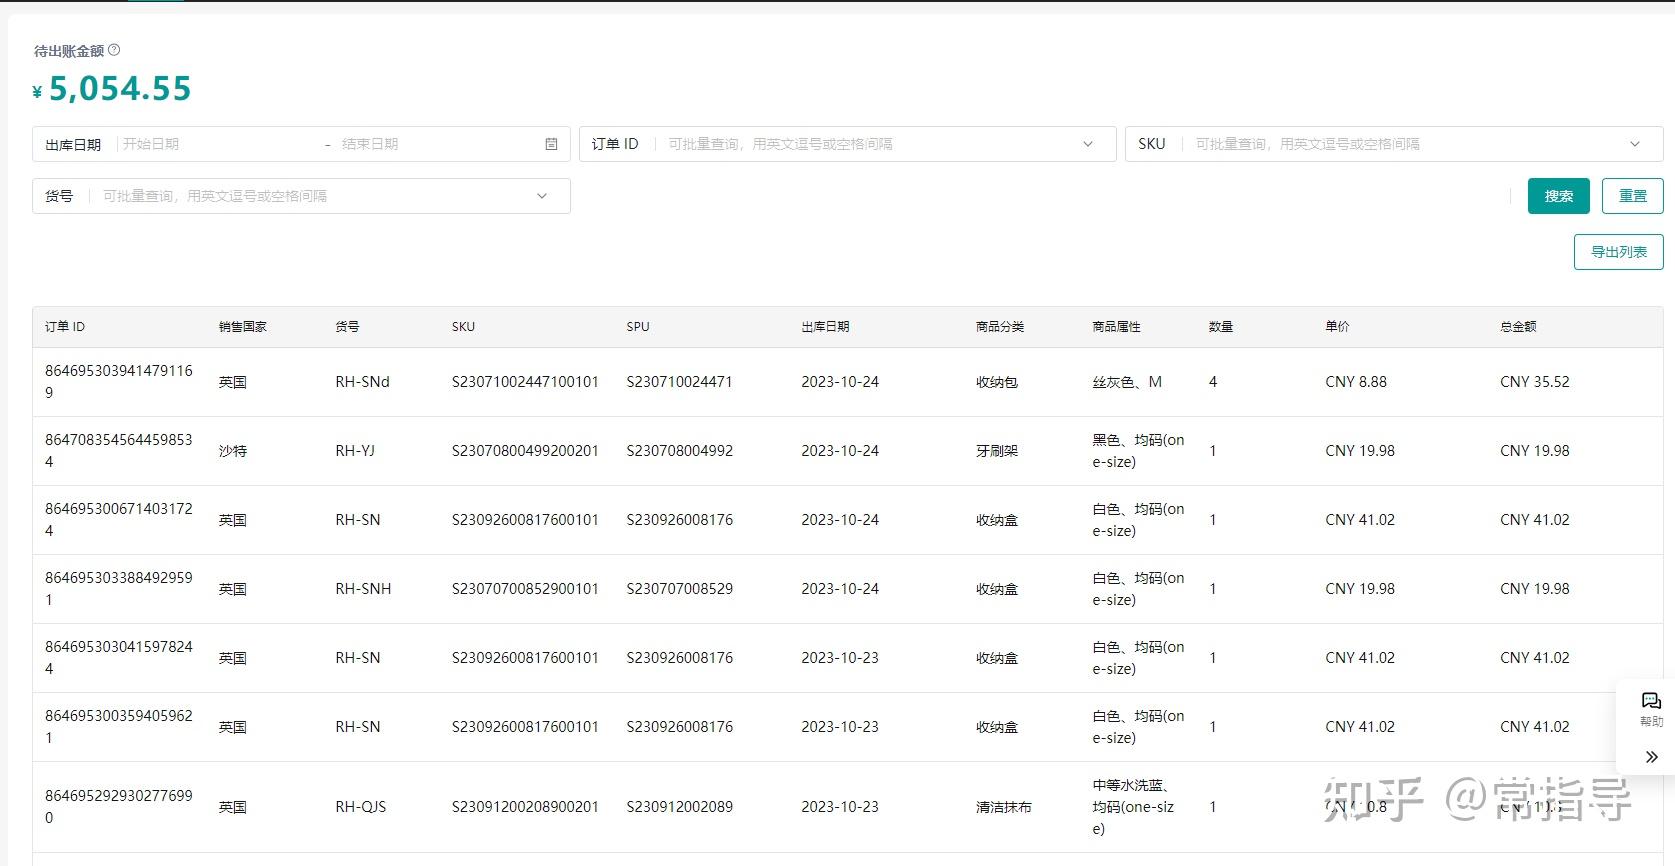Click the RH-SNd item number cell
Viewport: 1675px width, 866px height.
362,382
